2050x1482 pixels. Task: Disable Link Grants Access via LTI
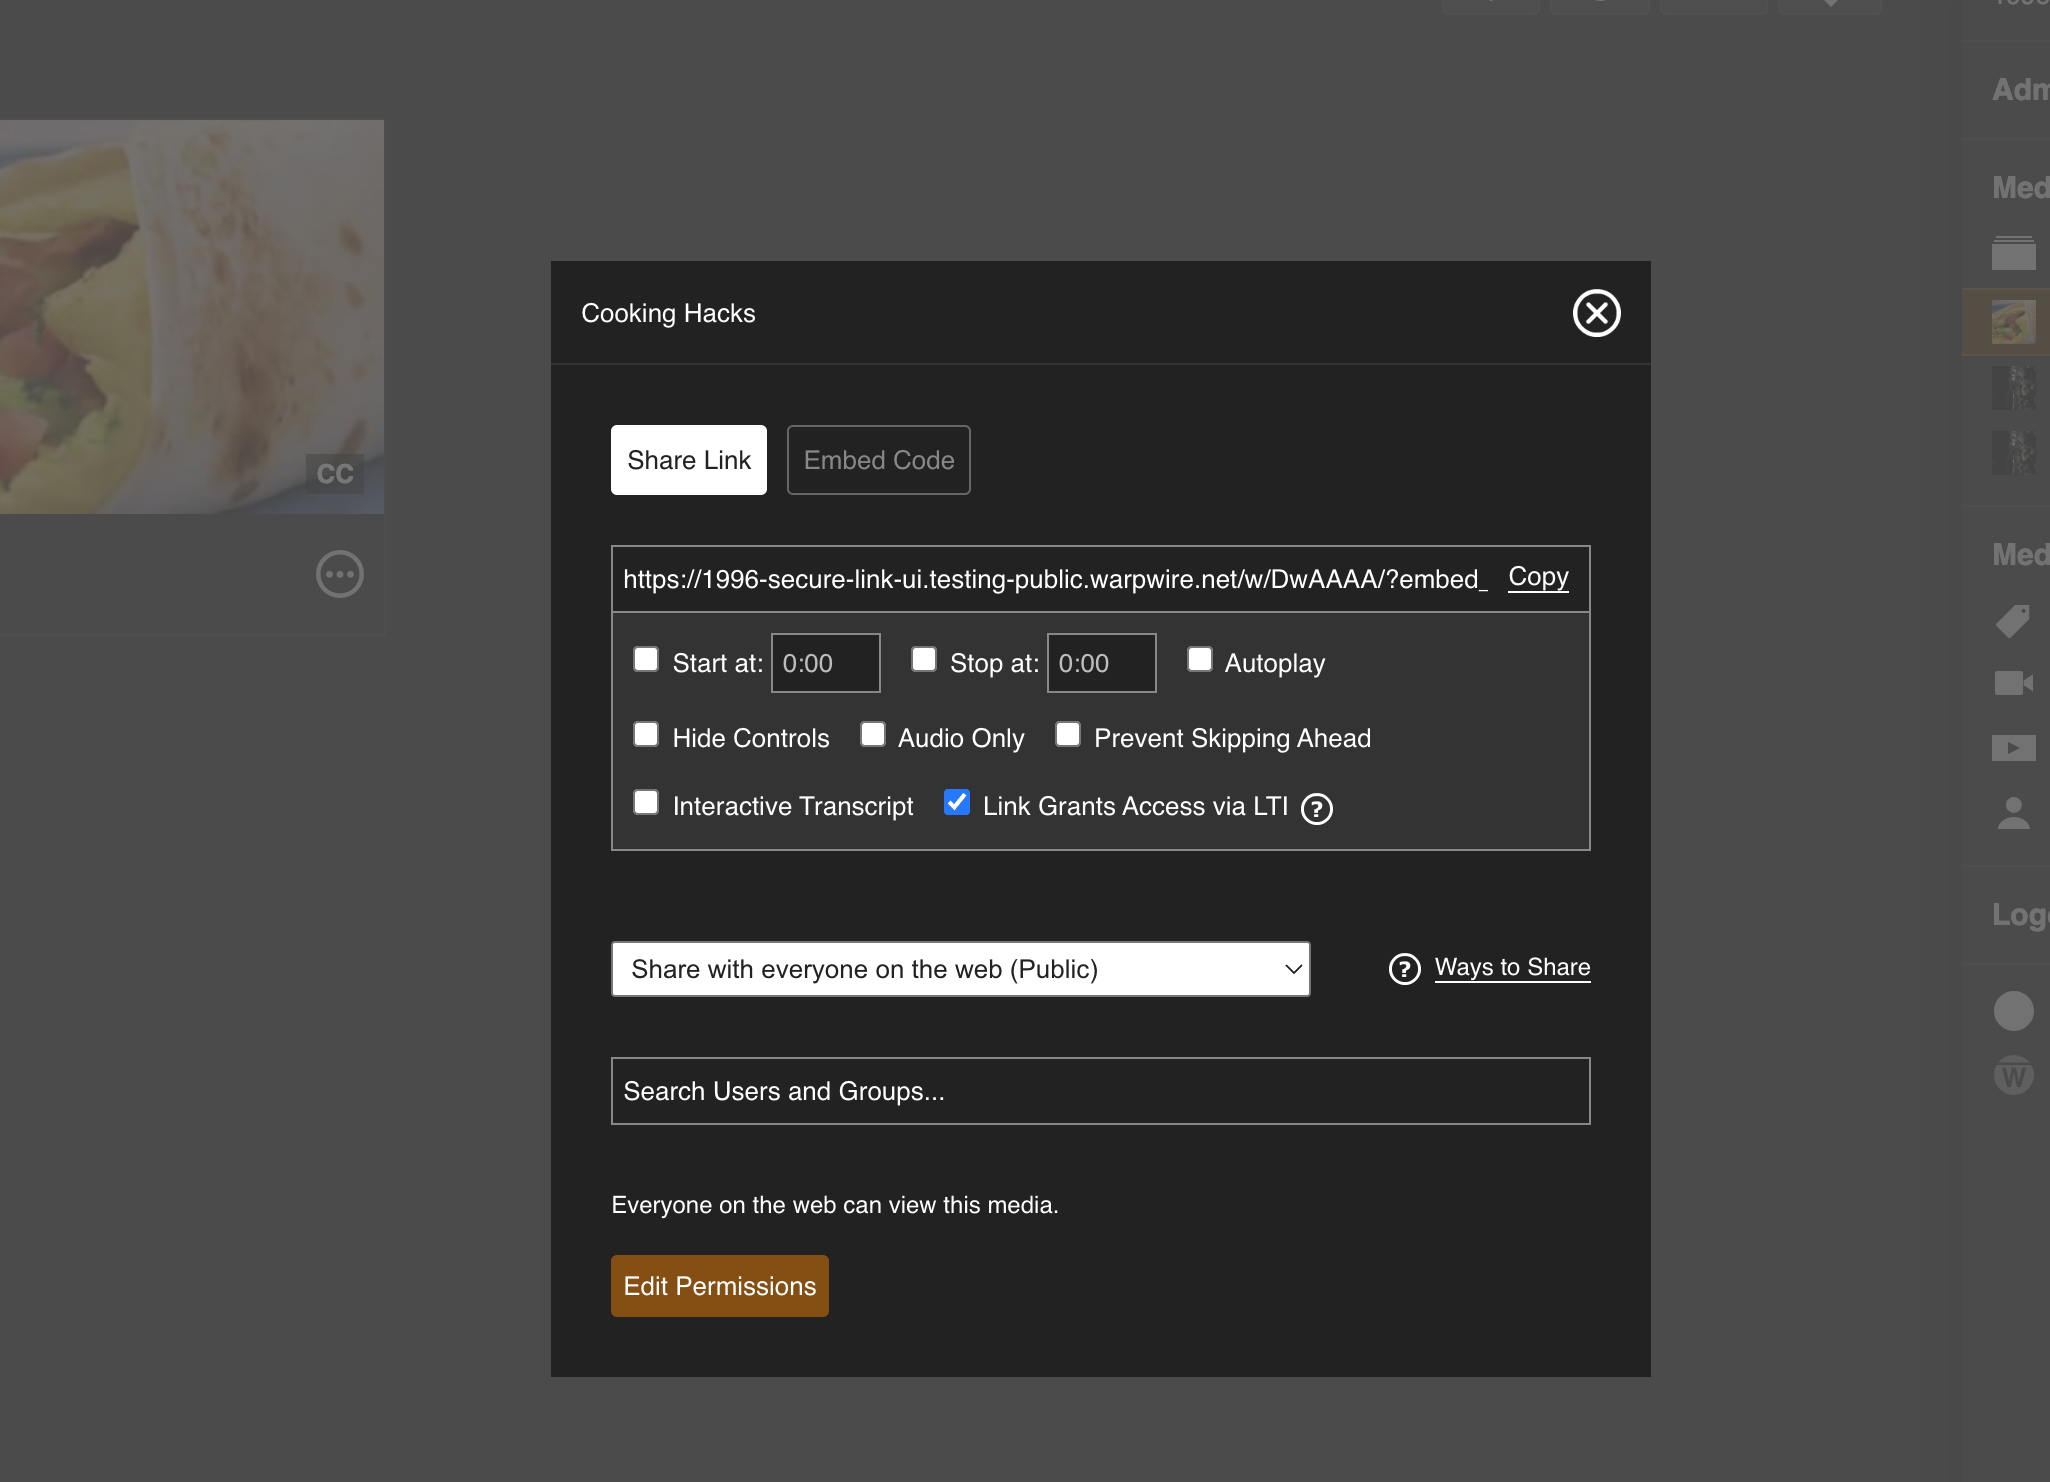(955, 804)
